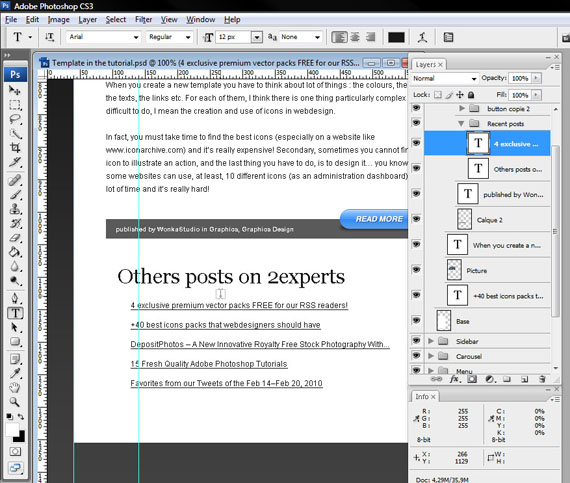The width and height of the screenshot is (570, 483).
Task: Click the left align text button
Action: [339, 37]
